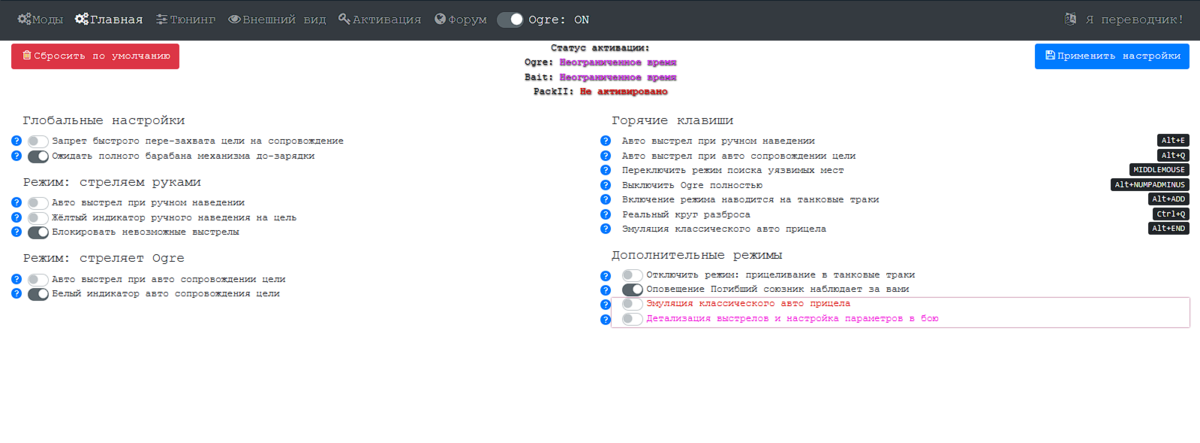Open help for 'Оповещение Погибший союзник наблюдает' setting
1200x443 pixels.
tap(605, 290)
